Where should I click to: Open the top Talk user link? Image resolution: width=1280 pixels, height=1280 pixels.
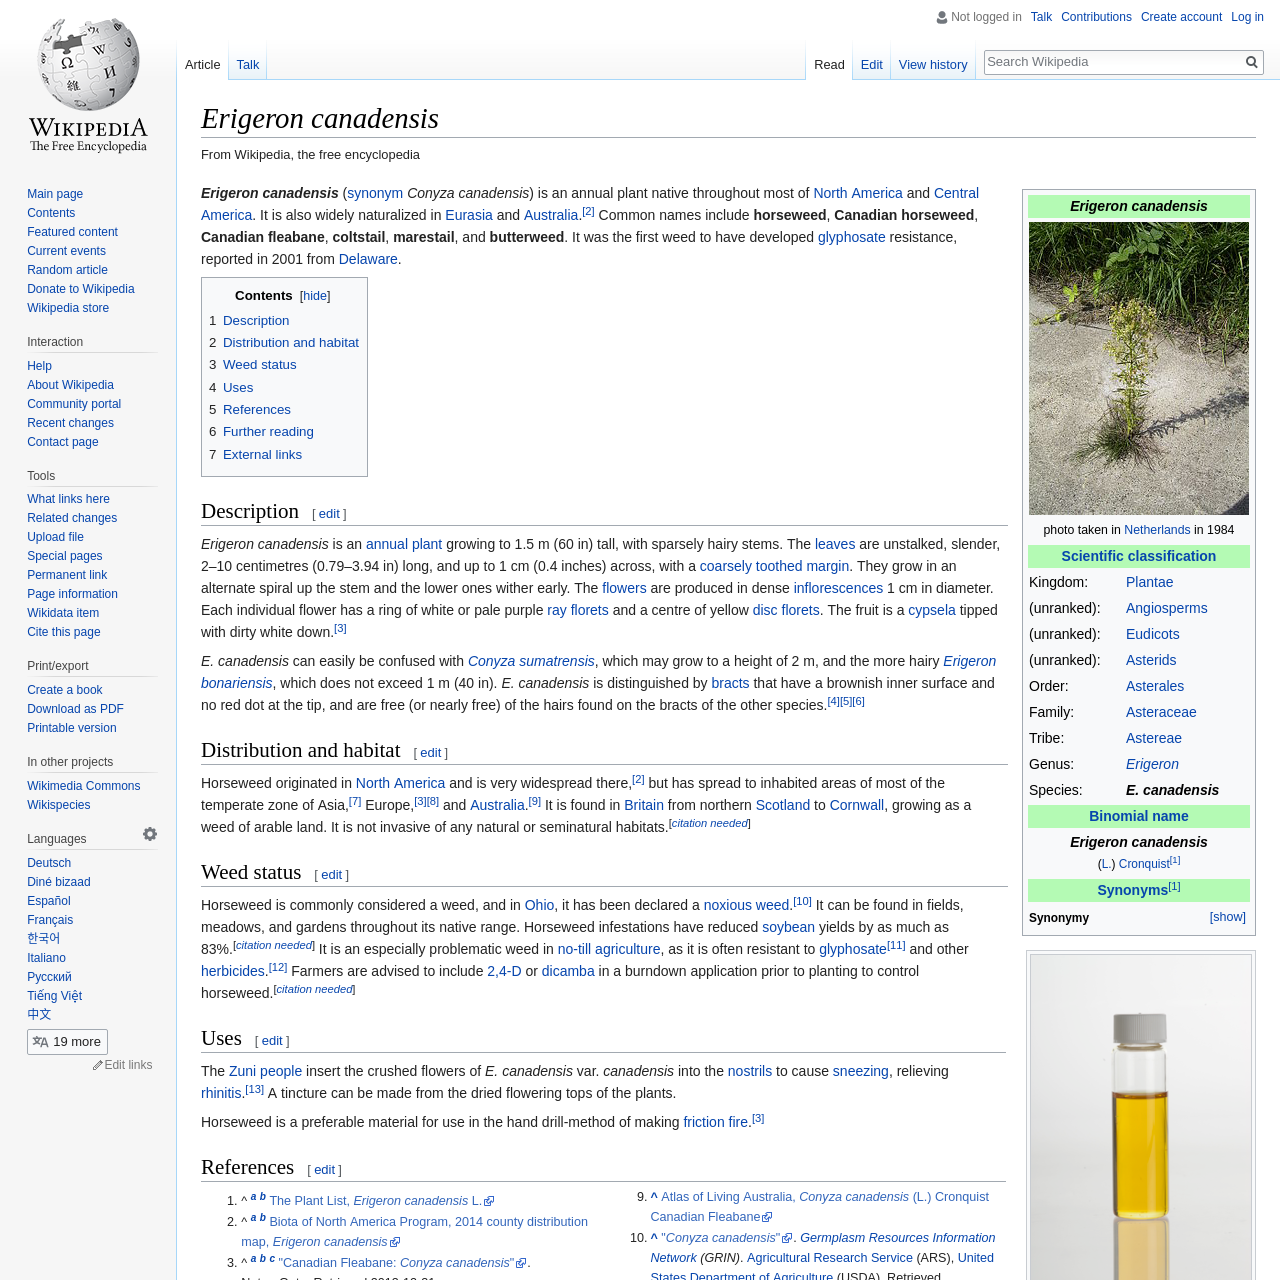1041,17
